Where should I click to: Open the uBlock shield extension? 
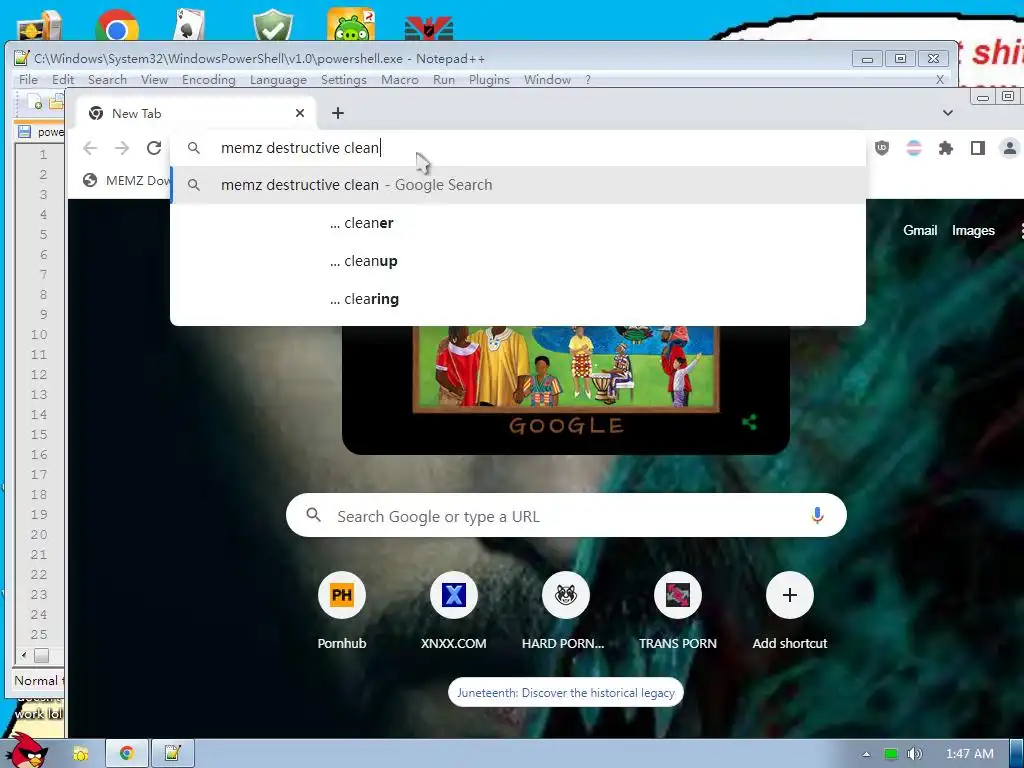882,148
